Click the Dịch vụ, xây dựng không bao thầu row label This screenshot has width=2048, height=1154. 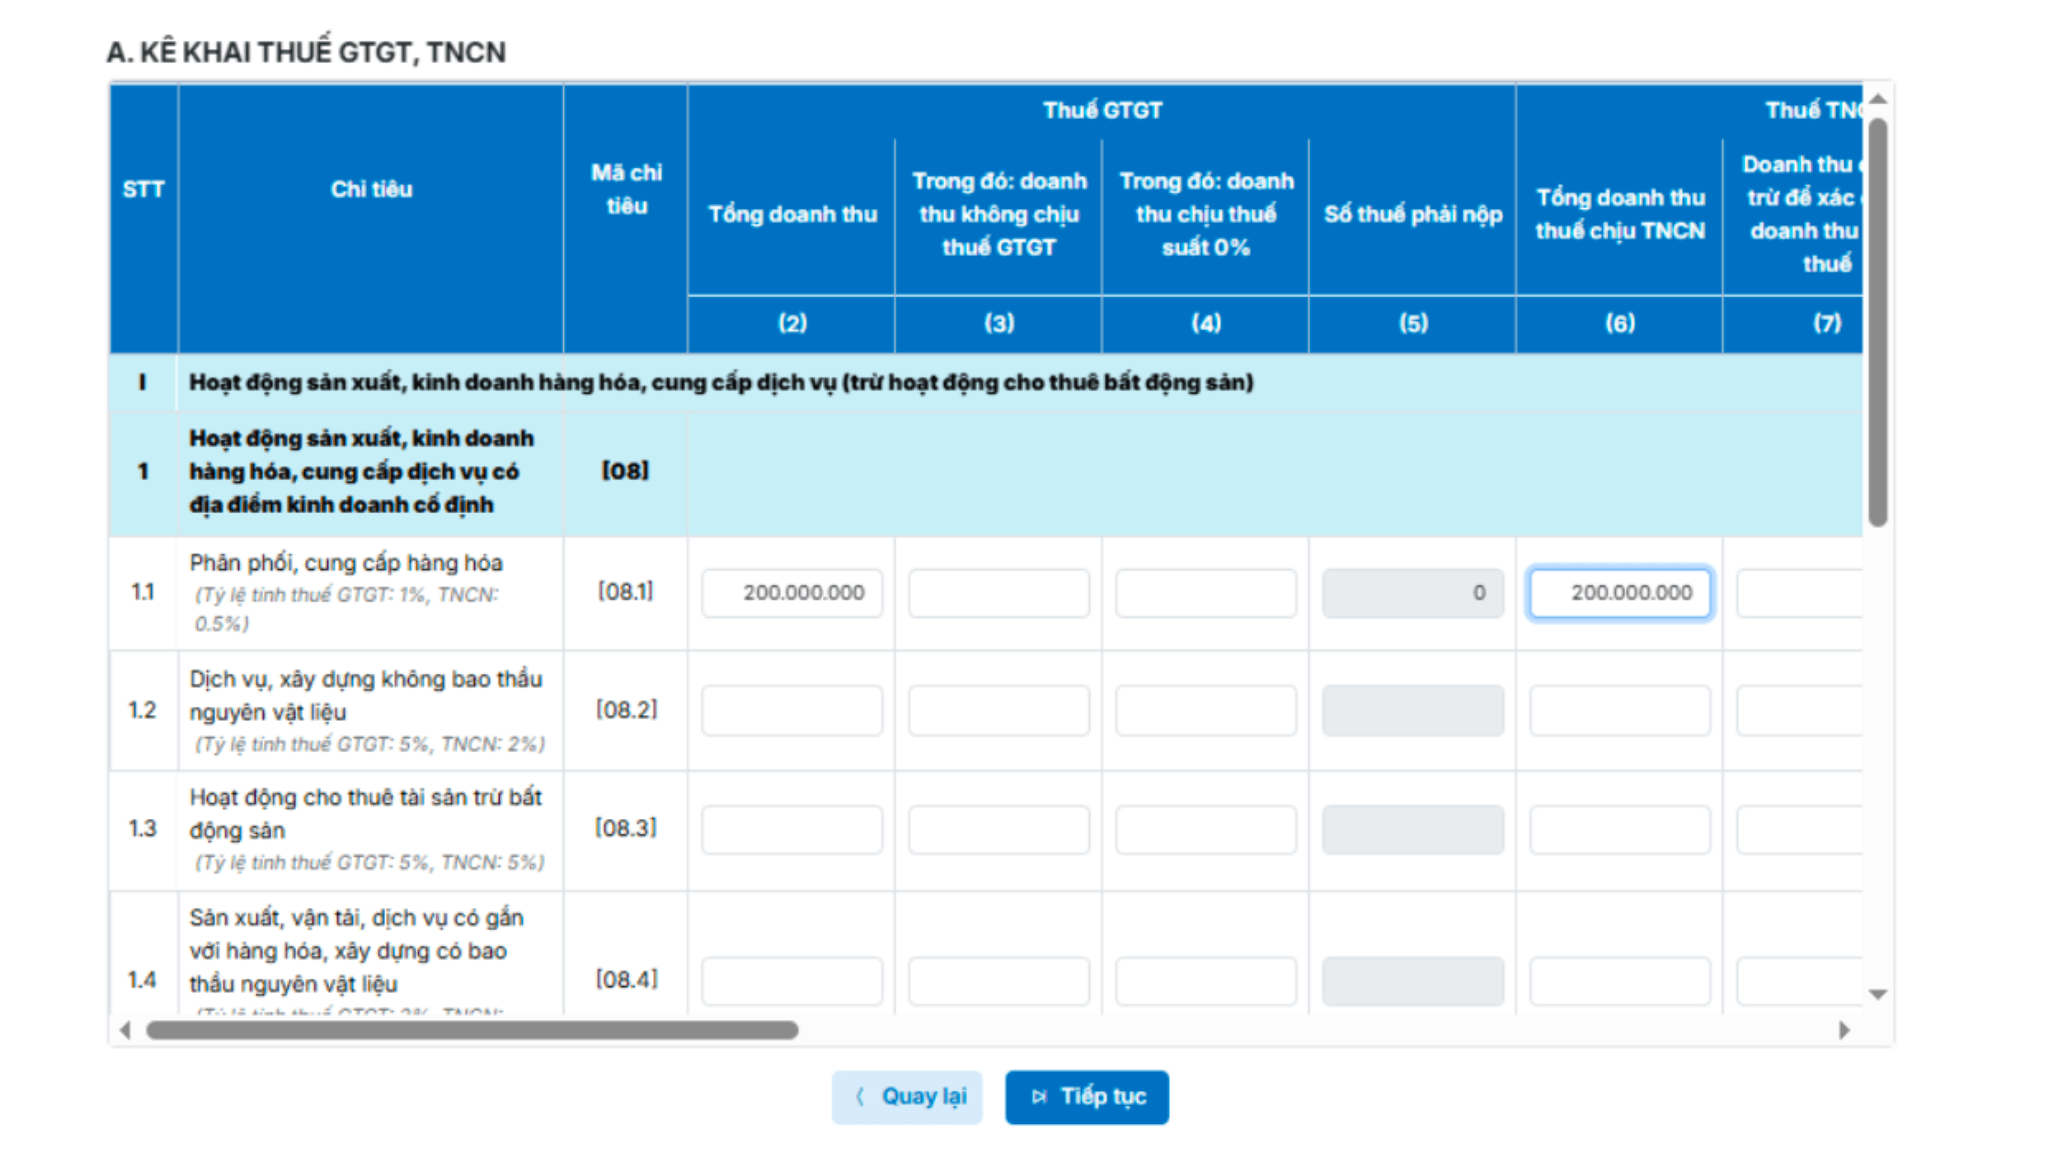pyautogui.click(x=366, y=695)
